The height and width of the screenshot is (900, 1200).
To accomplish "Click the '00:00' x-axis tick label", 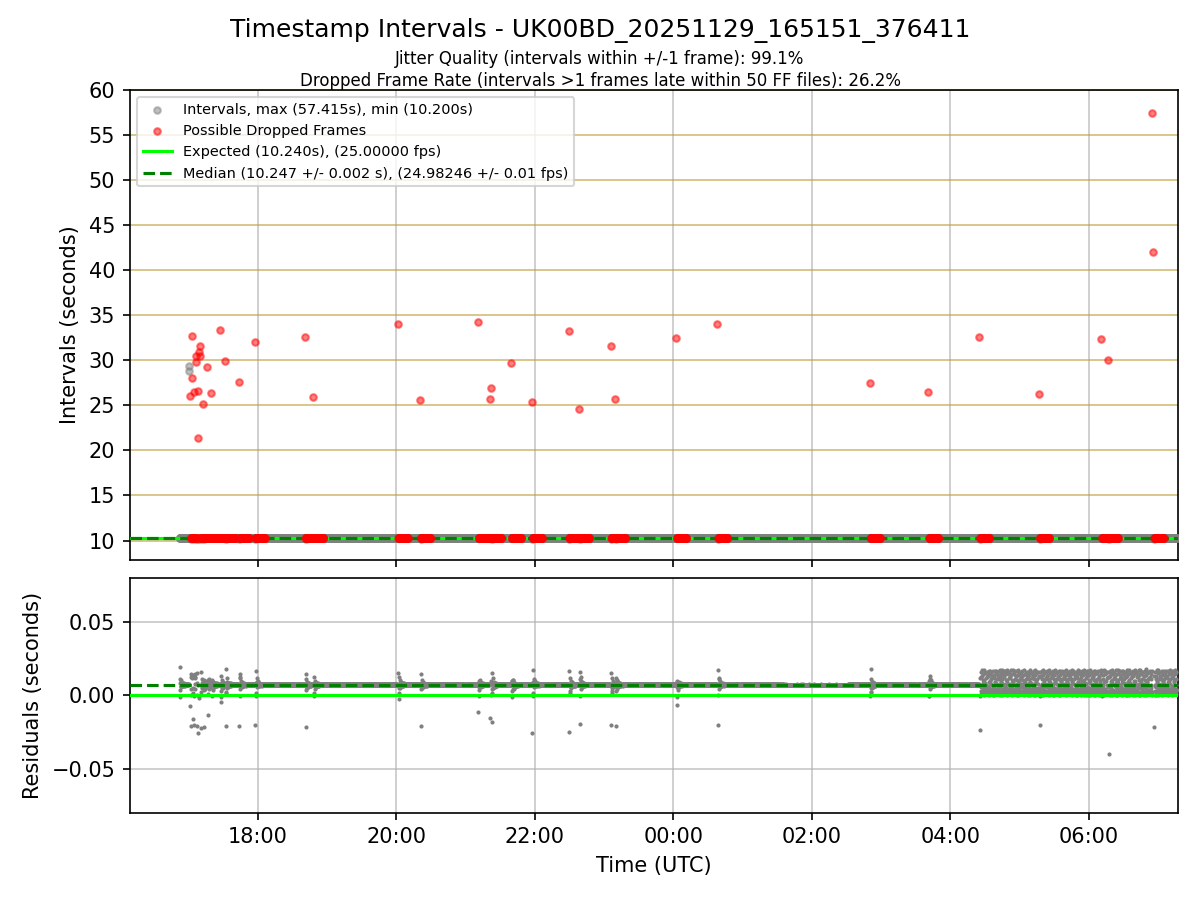I will pos(673,834).
